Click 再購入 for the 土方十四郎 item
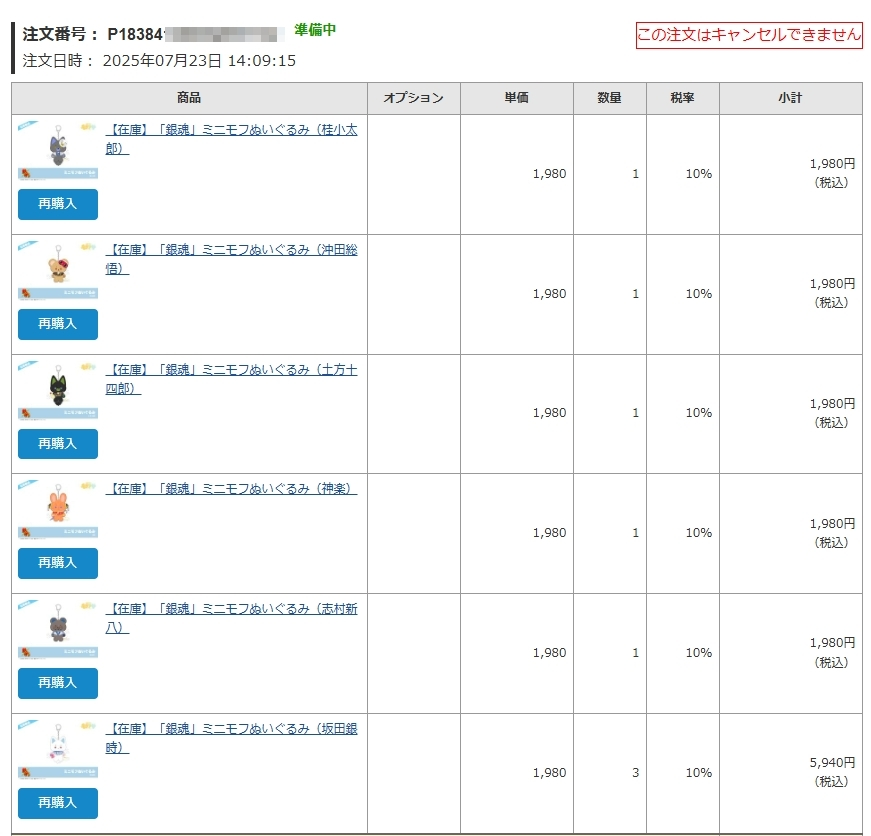Viewport: 871px width, 836px height. coord(58,444)
